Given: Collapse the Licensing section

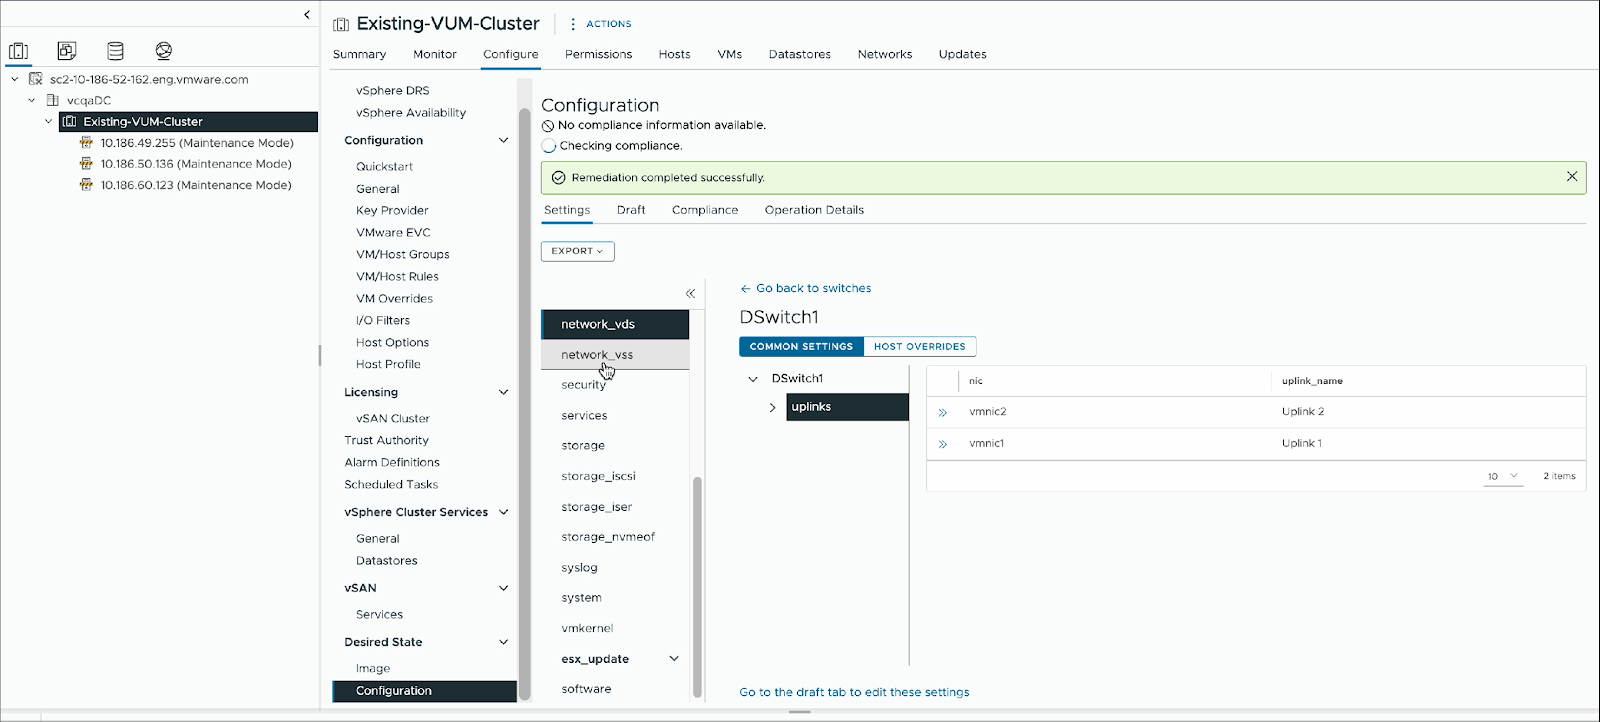Looking at the screenshot, I should (503, 392).
